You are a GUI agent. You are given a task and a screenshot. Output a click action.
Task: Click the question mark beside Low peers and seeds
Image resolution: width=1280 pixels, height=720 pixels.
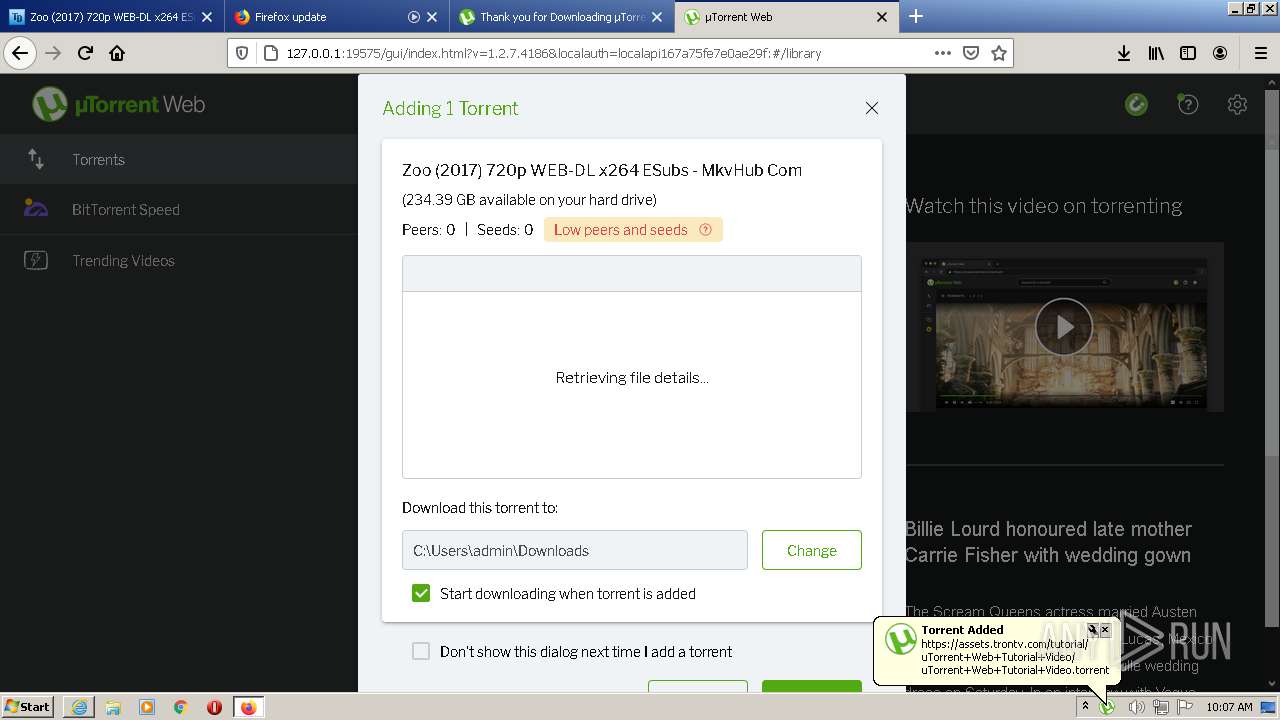point(706,230)
